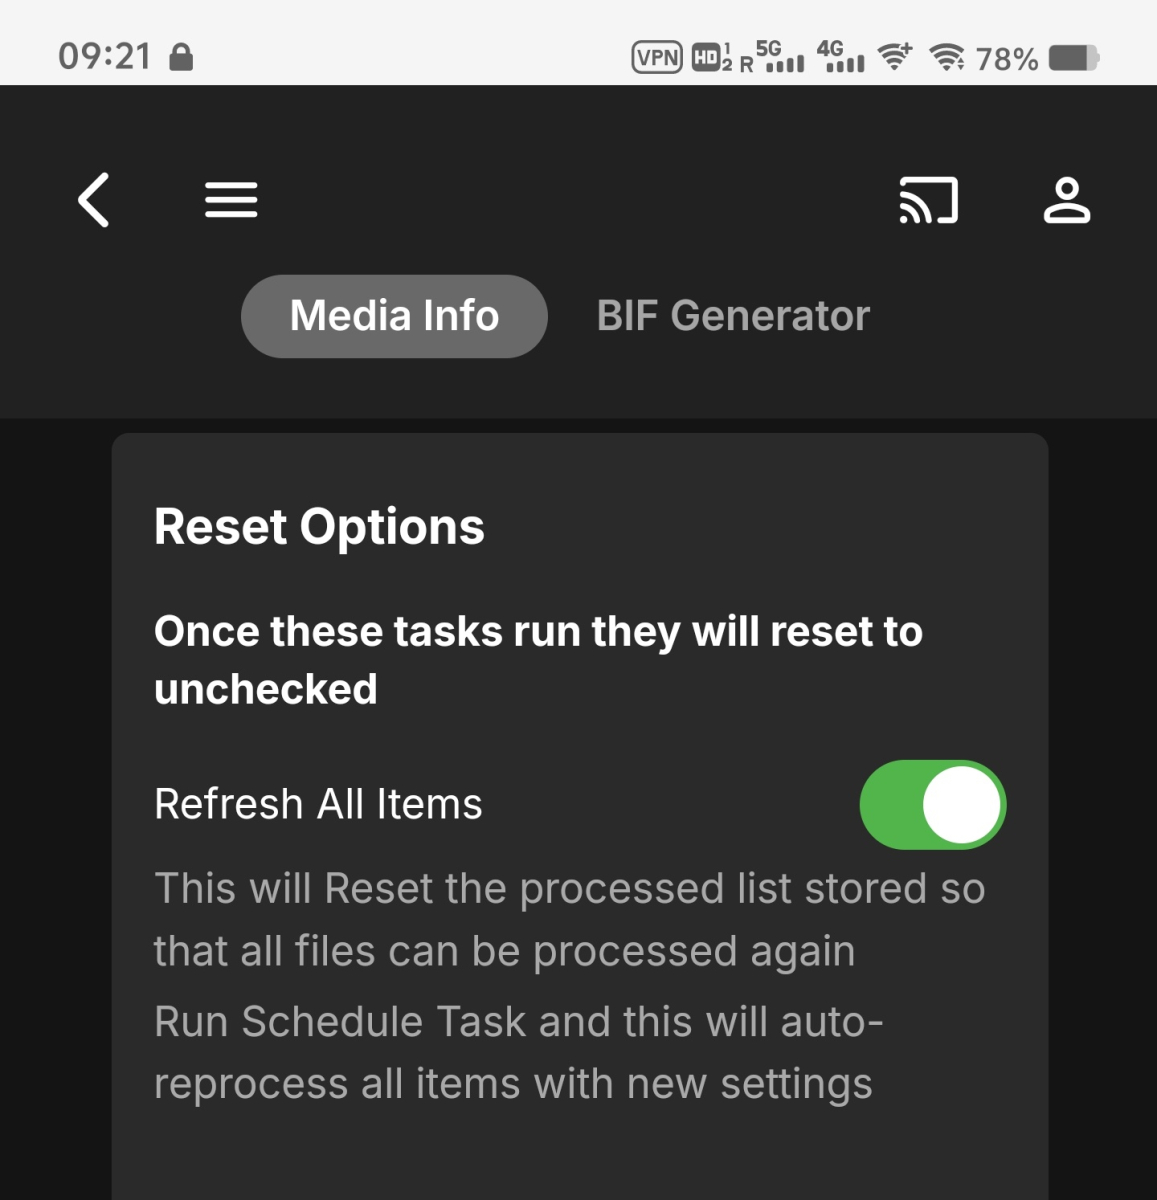Select the Media Info tab
Viewport: 1157px width, 1200px height.
coord(393,315)
